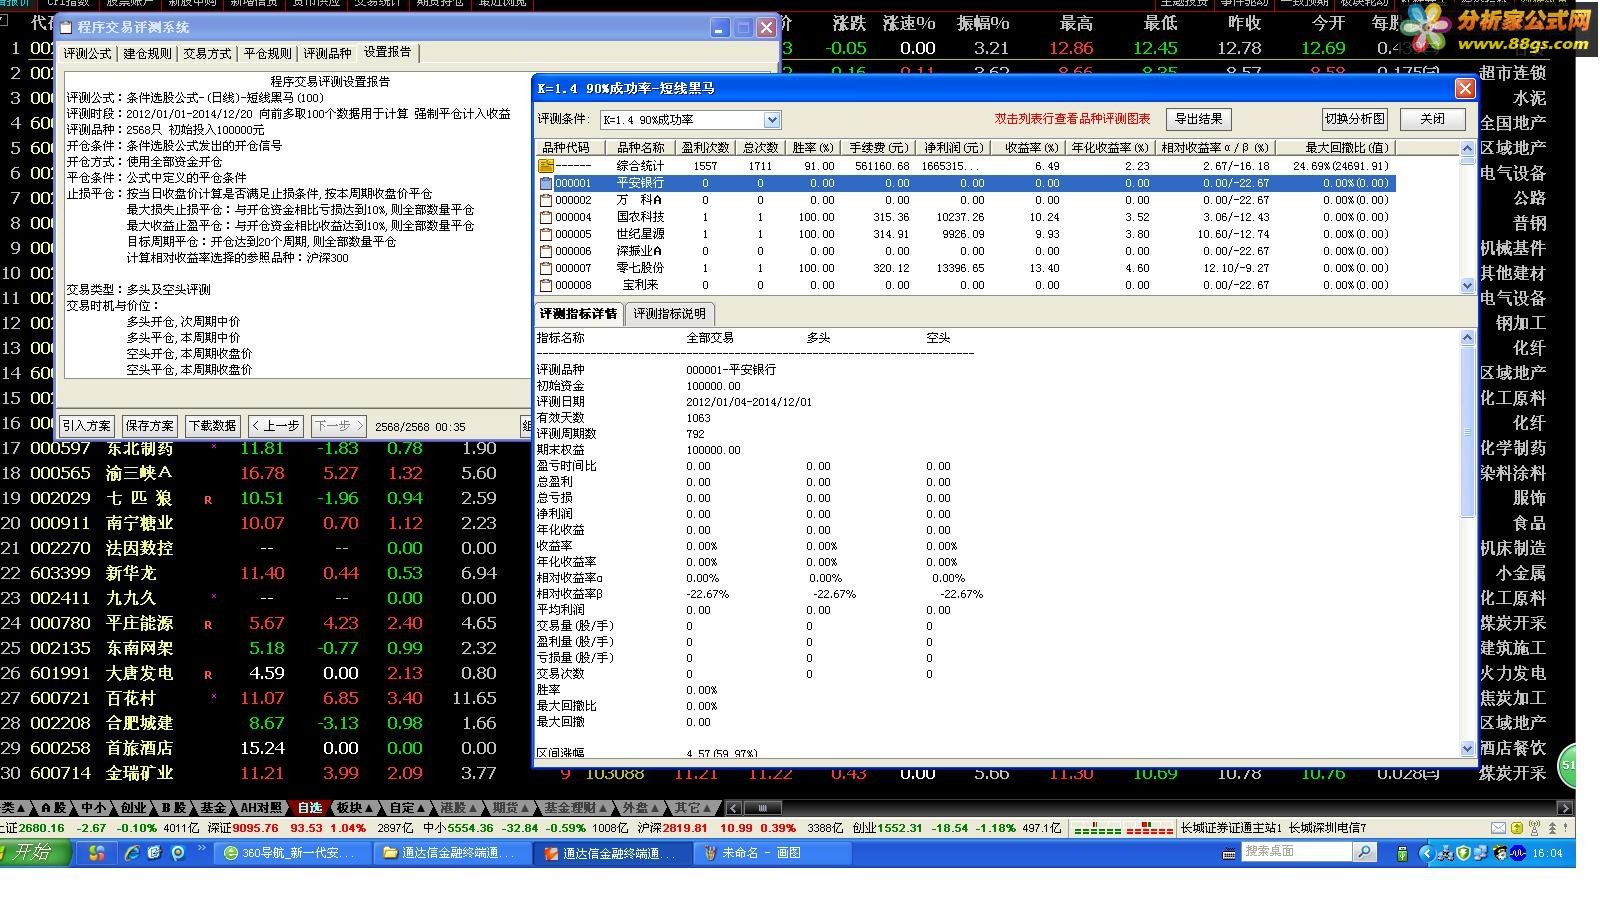The height and width of the screenshot is (900, 1600).
Task: Click the clipboard icon for 000006 深振业A
Action: pyautogui.click(x=546, y=251)
